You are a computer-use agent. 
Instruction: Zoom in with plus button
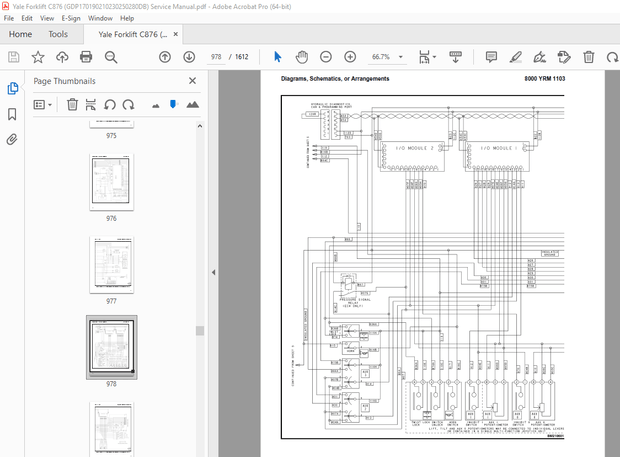(350, 57)
